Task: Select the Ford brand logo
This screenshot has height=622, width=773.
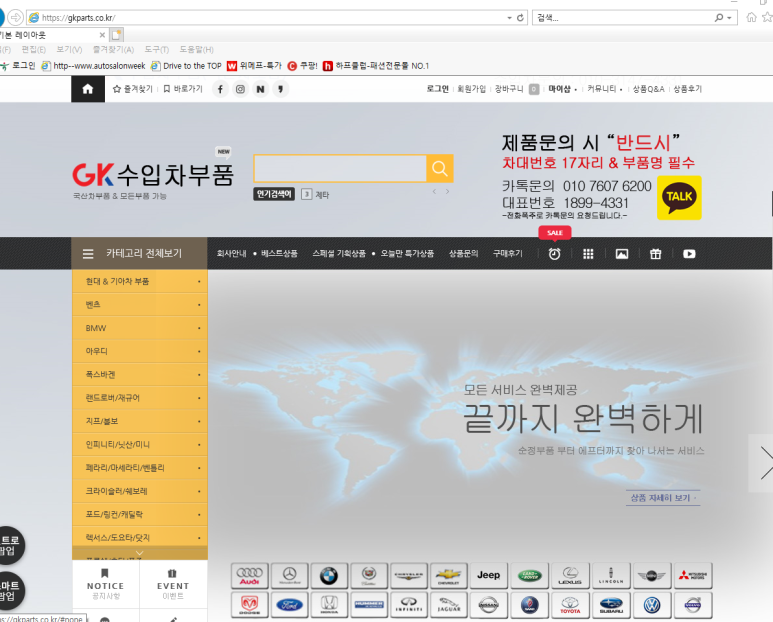Action: [289, 605]
